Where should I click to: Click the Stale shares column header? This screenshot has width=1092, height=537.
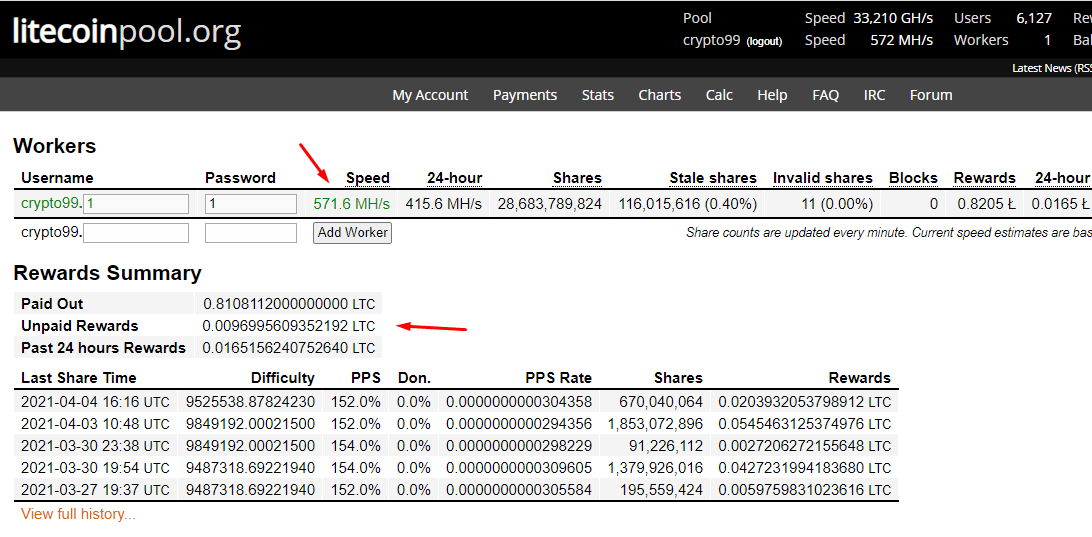[713, 178]
